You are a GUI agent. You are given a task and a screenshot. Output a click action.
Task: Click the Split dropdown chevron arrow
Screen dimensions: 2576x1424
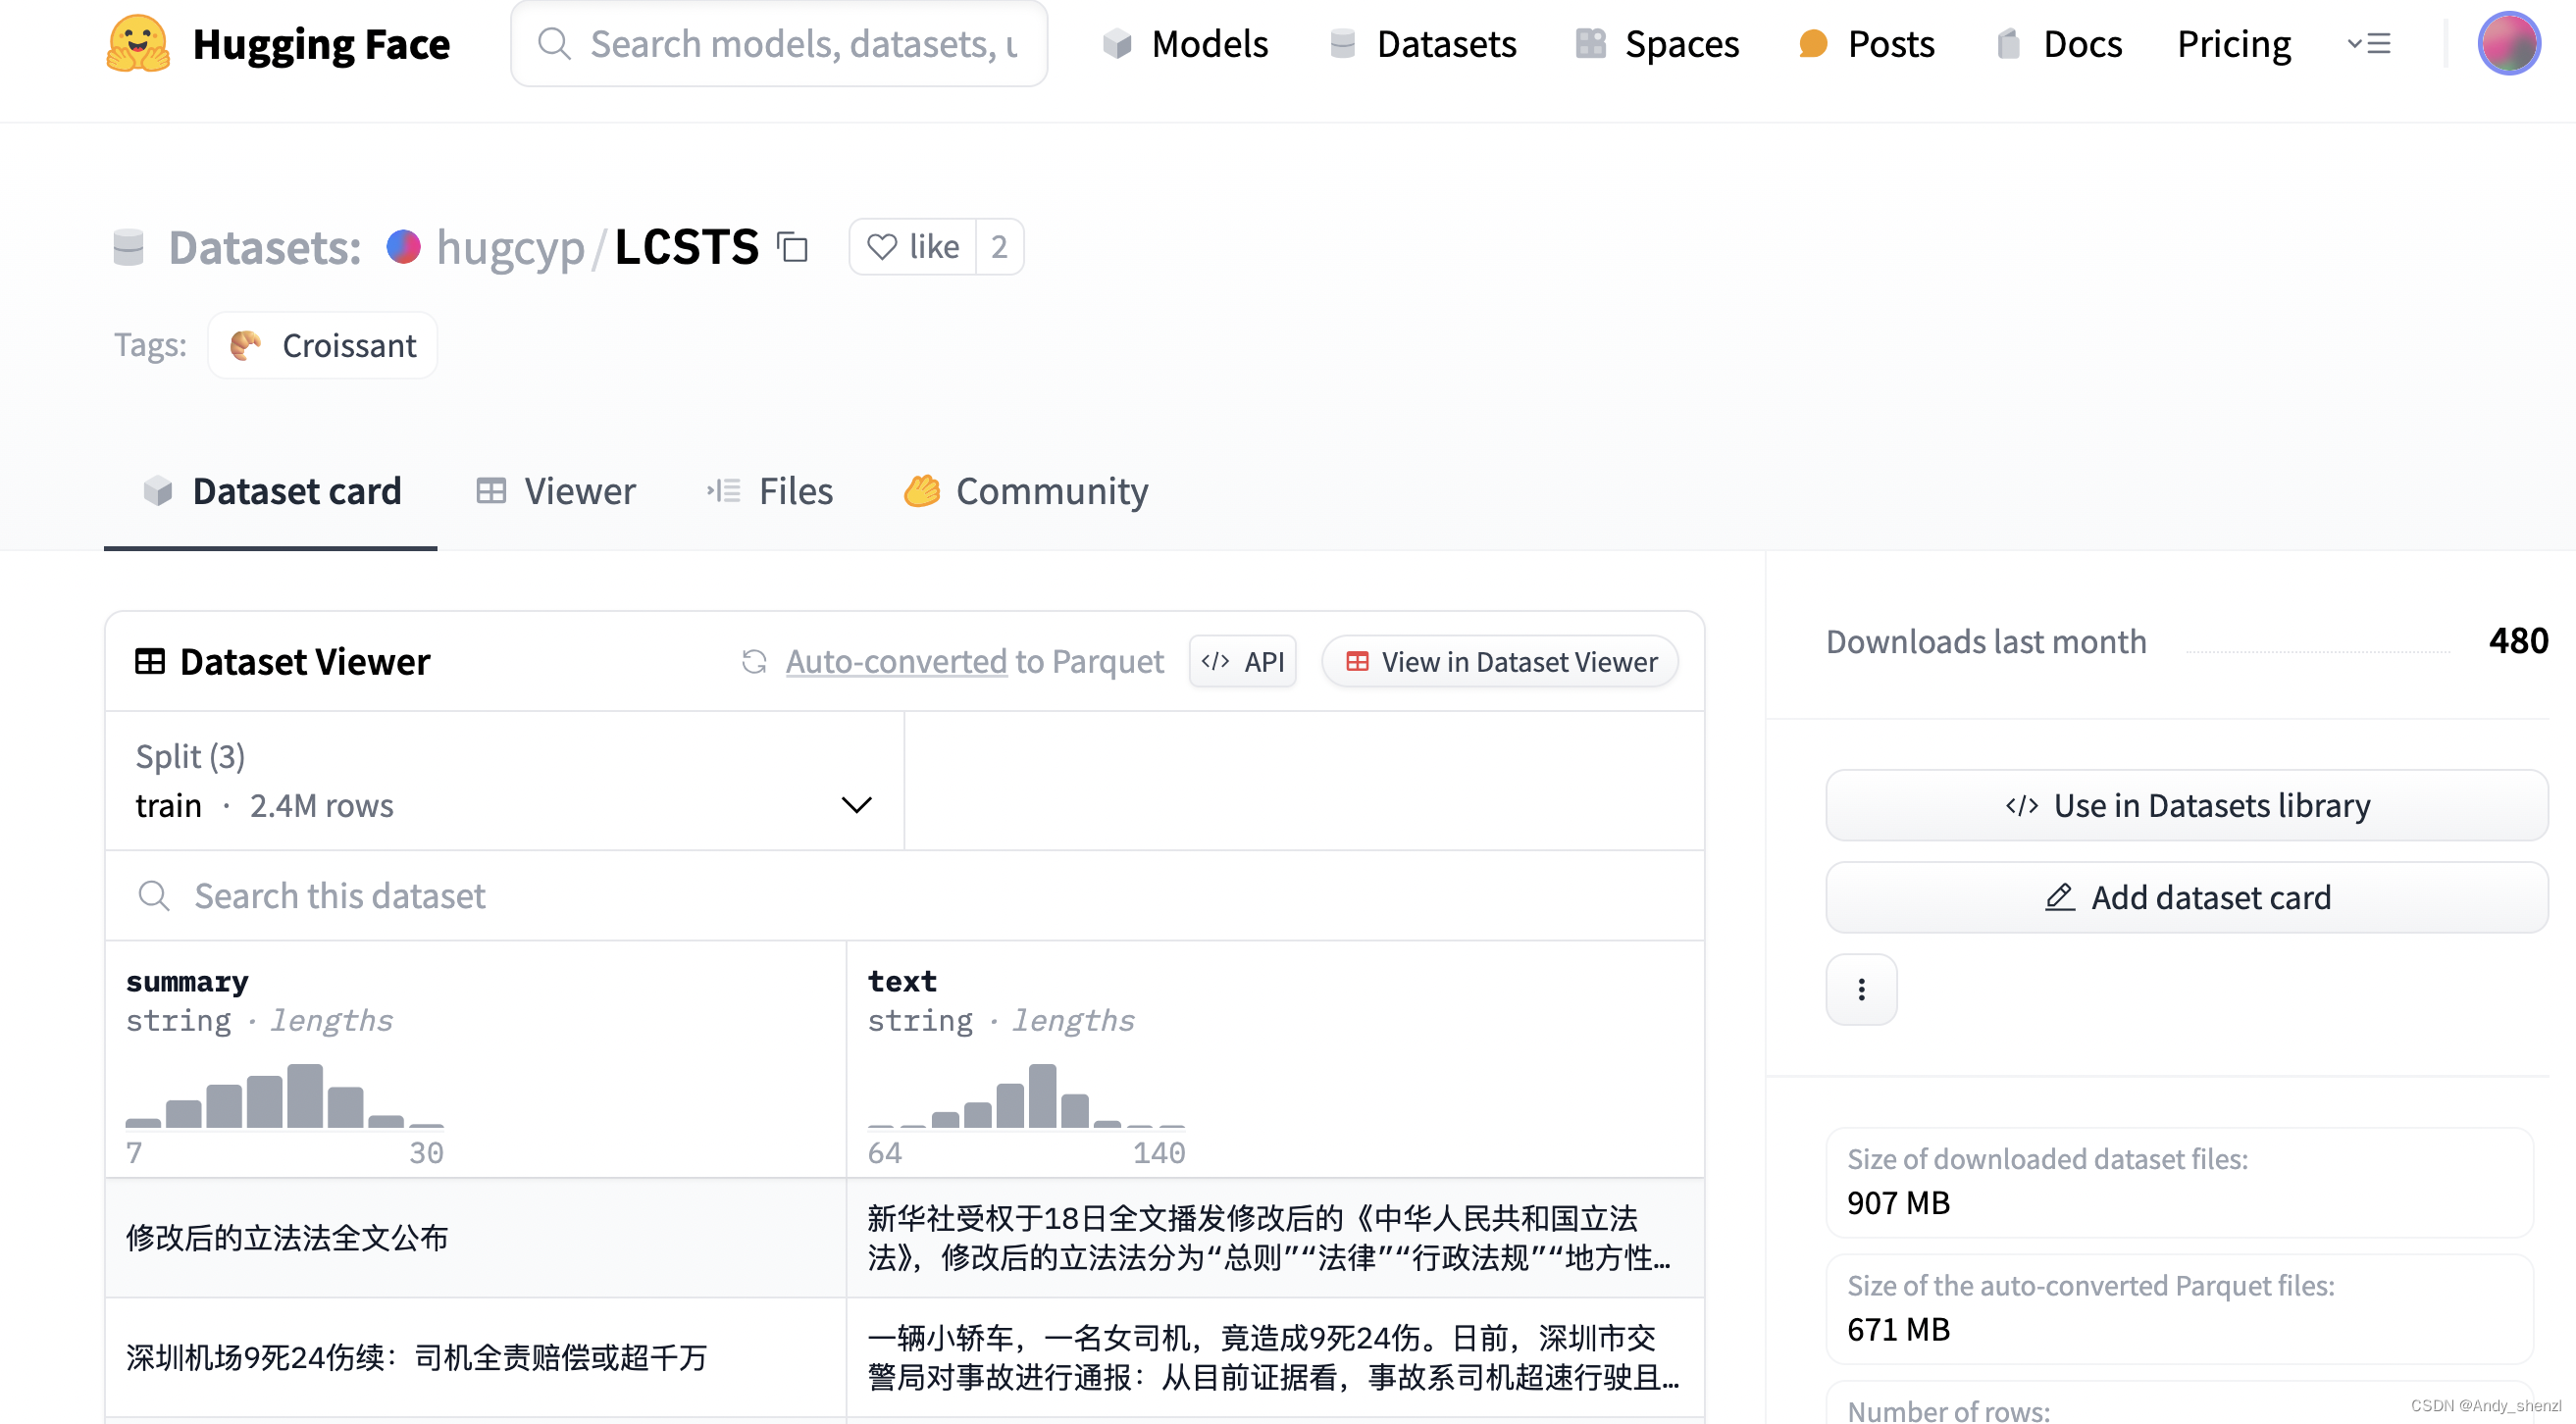[x=856, y=805]
